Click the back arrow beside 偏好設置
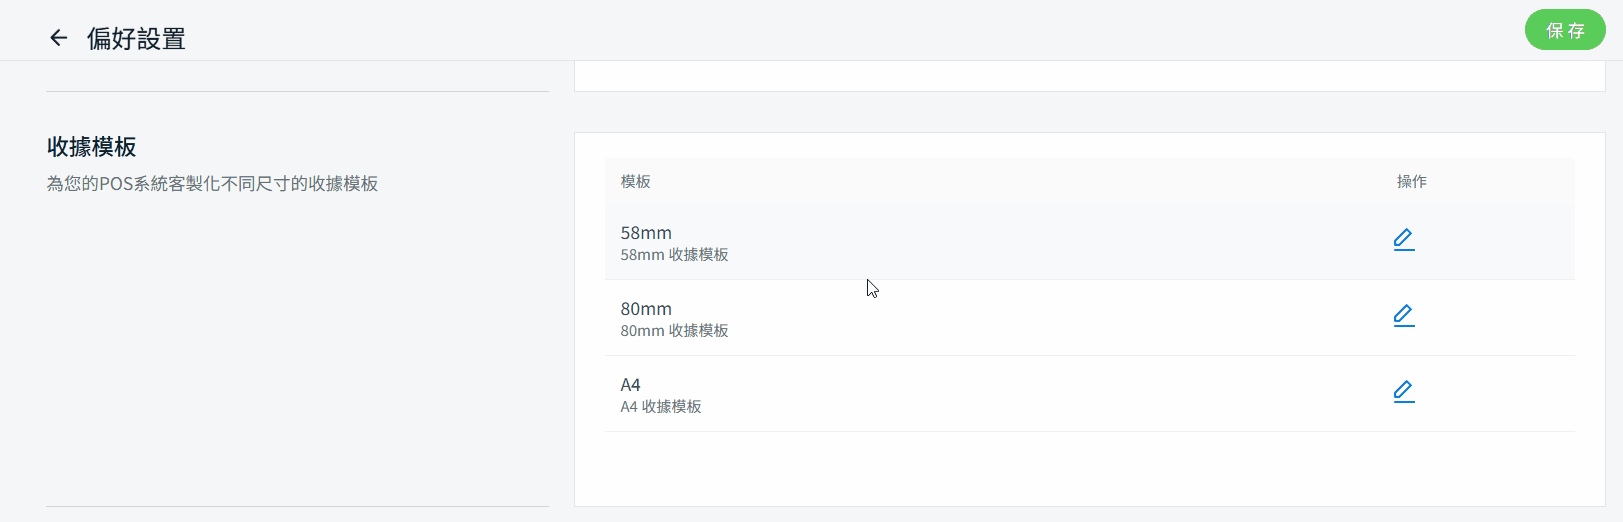Screen dimensions: 1623x522 click(x=59, y=38)
